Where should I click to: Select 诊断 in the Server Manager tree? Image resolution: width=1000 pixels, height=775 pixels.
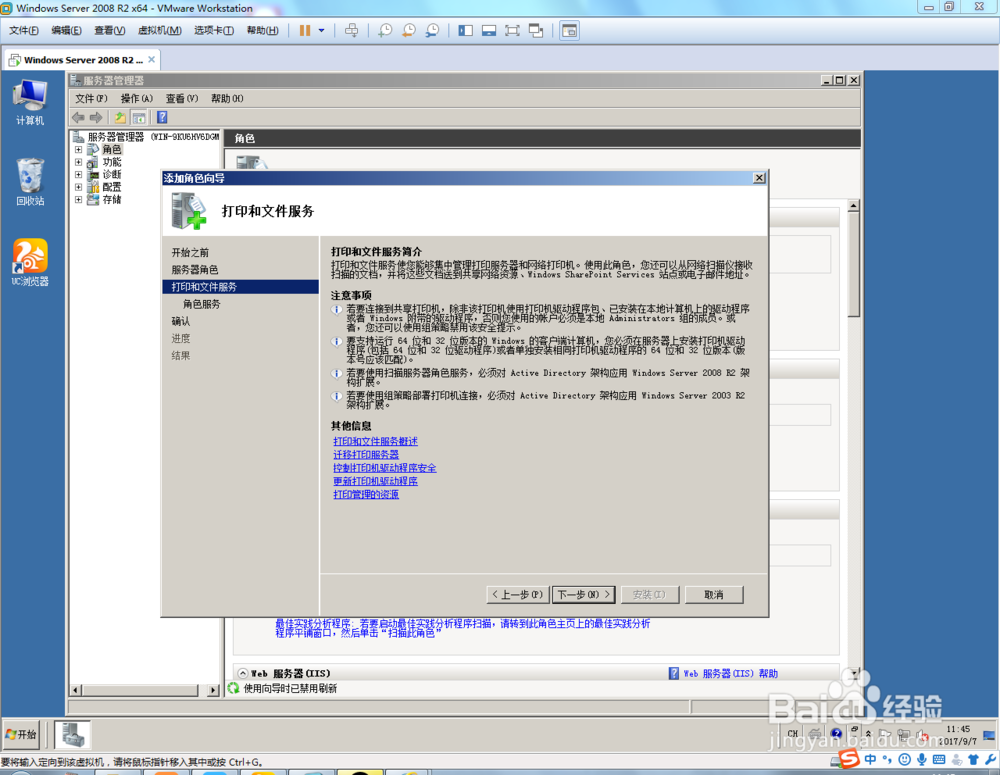pyautogui.click(x=112, y=174)
